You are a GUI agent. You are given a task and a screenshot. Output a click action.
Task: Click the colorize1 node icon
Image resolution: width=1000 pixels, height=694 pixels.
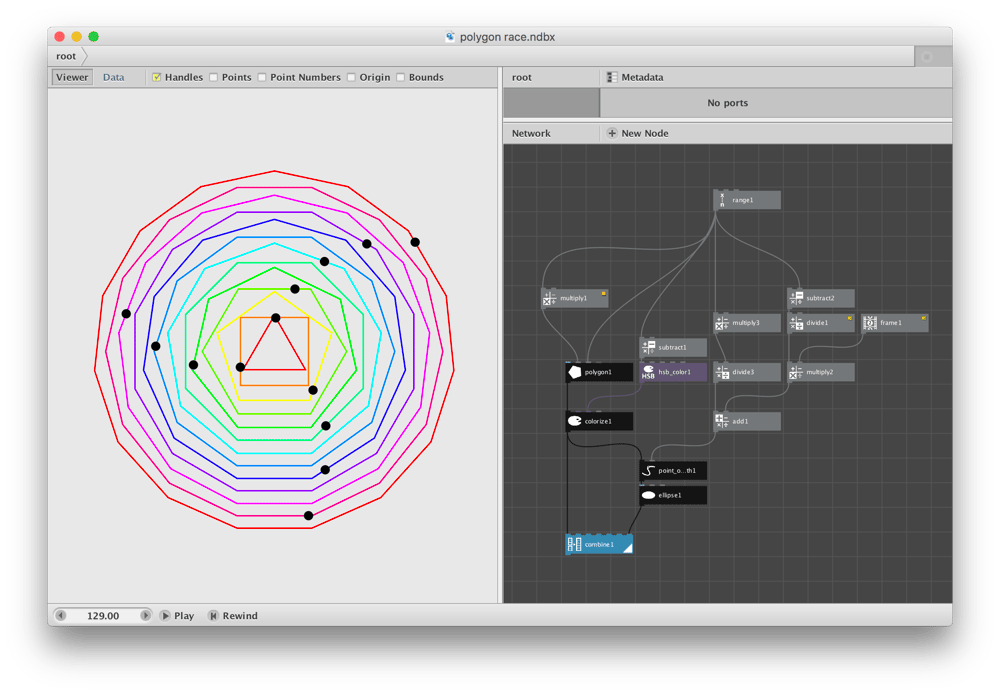click(x=575, y=421)
